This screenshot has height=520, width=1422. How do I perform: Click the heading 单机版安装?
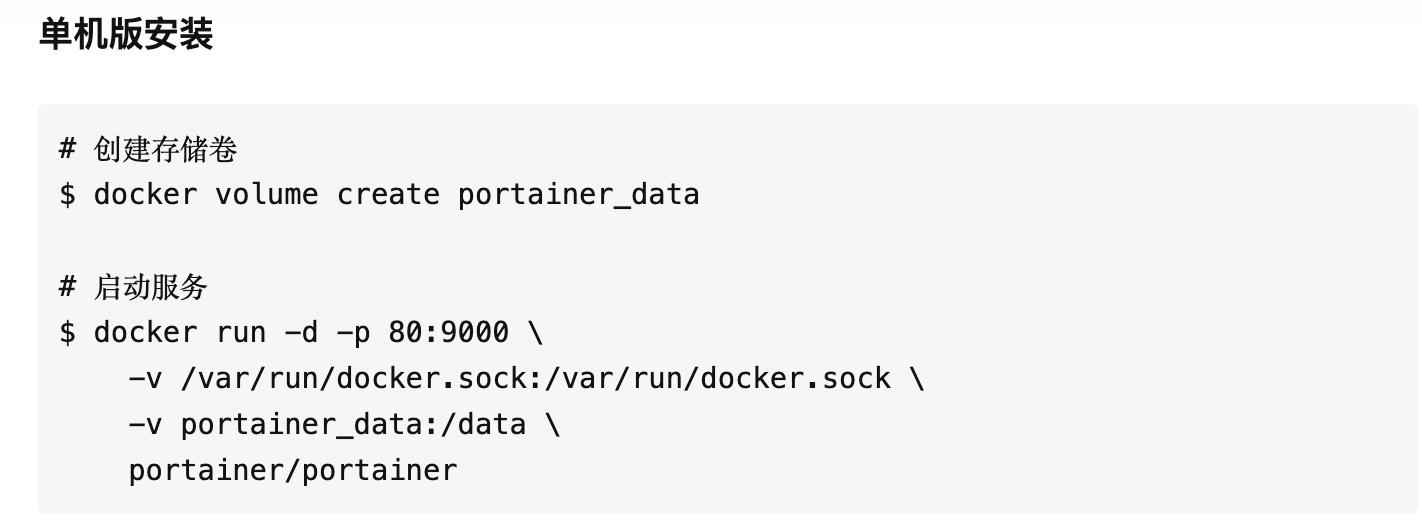point(126,36)
